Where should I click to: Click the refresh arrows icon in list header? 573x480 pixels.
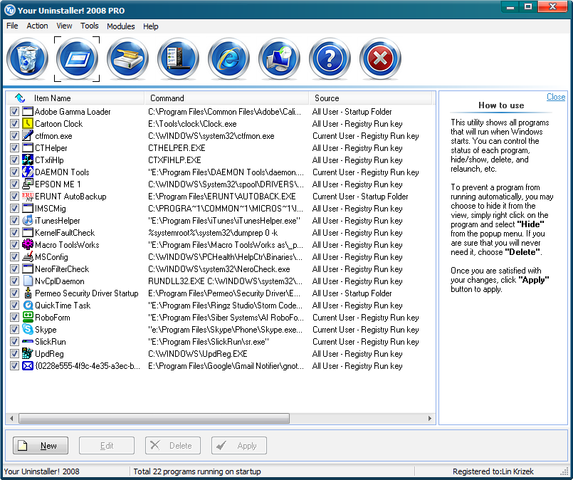point(20,98)
